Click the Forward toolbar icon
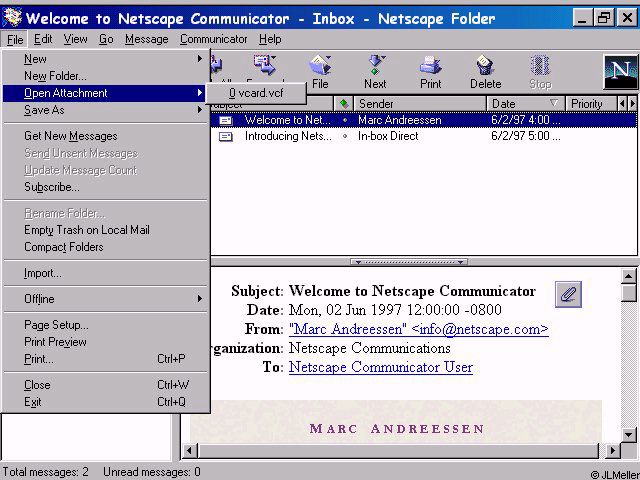Image resolution: width=640 pixels, height=480 pixels. [265, 65]
